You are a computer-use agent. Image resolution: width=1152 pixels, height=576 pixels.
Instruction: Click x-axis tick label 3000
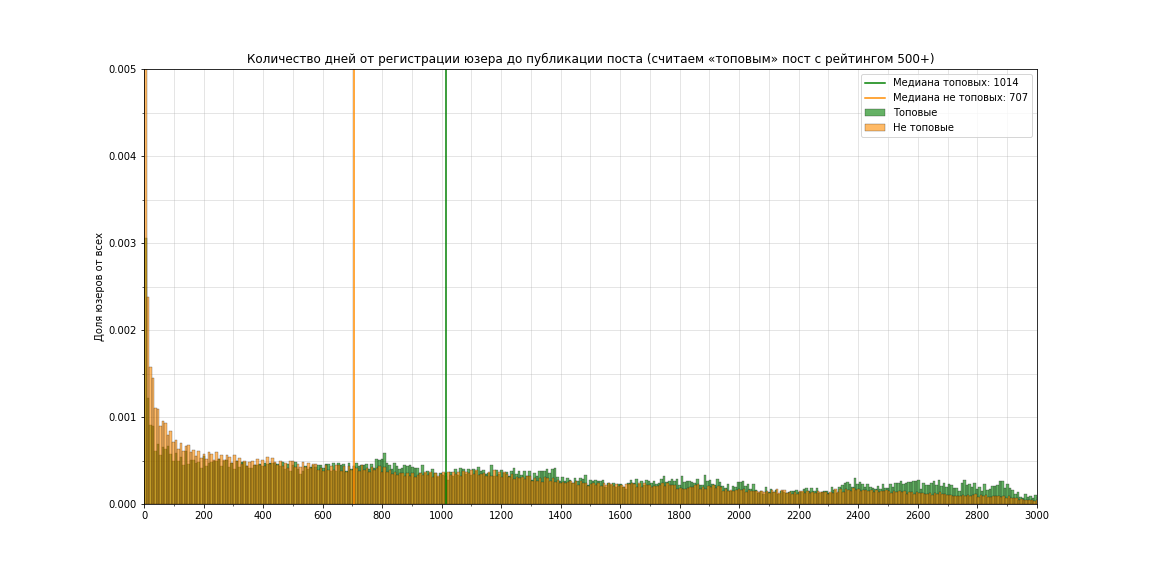click(1037, 516)
